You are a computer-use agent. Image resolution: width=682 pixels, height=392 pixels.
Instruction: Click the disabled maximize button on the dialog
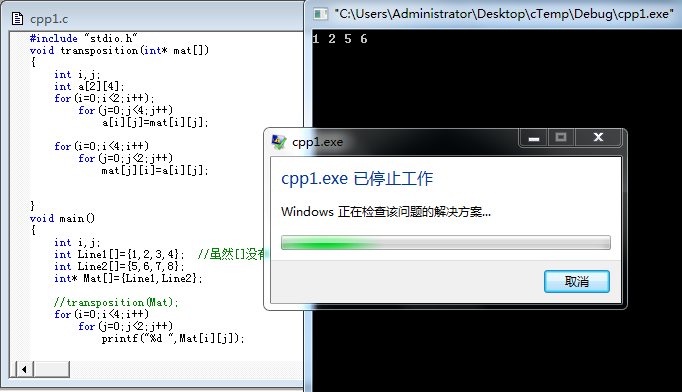[x=561, y=138]
